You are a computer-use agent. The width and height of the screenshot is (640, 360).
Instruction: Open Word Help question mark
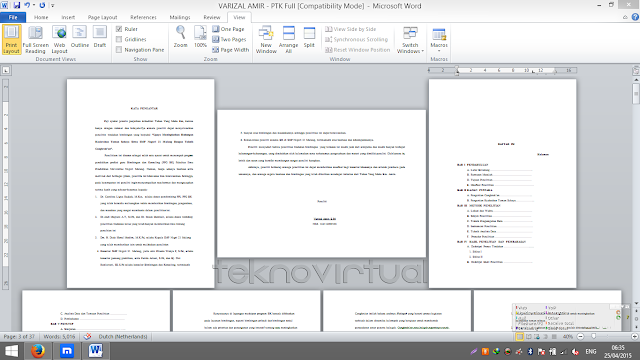coord(635,17)
